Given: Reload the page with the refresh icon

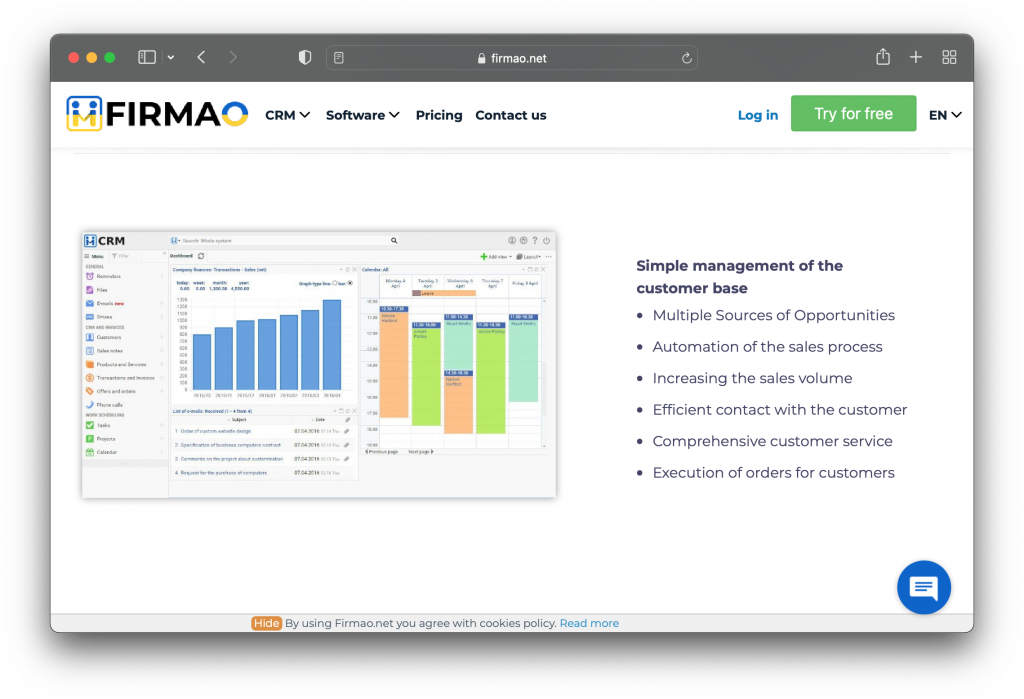Looking at the screenshot, I should (686, 58).
